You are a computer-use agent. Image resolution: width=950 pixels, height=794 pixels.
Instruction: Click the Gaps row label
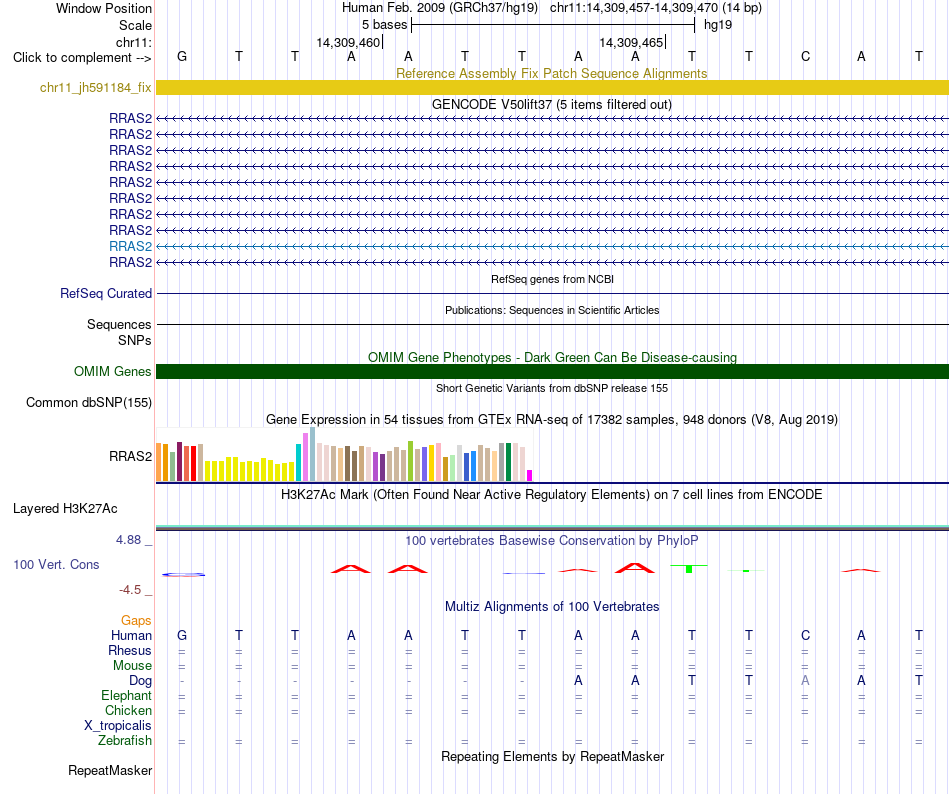pyautogui.click(x=136, y=620)
